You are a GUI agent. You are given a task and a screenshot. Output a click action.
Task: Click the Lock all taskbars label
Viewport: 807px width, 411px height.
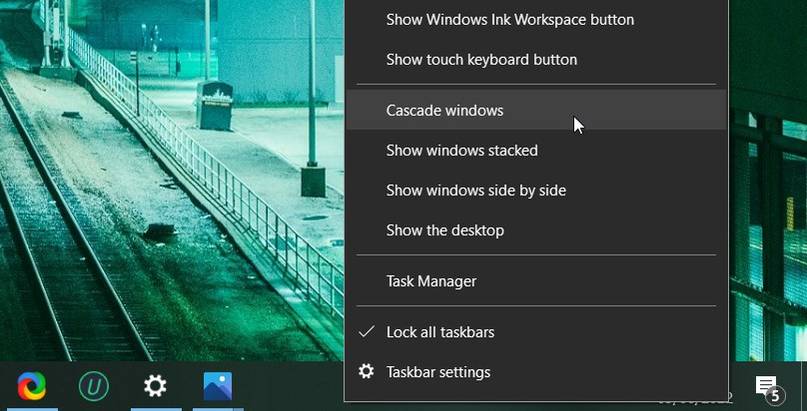coord(440,331)
